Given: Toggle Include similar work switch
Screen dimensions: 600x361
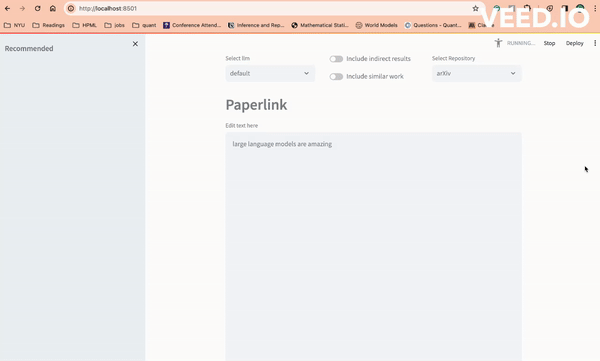Looking at the screenshot, I should click(336, 77).
